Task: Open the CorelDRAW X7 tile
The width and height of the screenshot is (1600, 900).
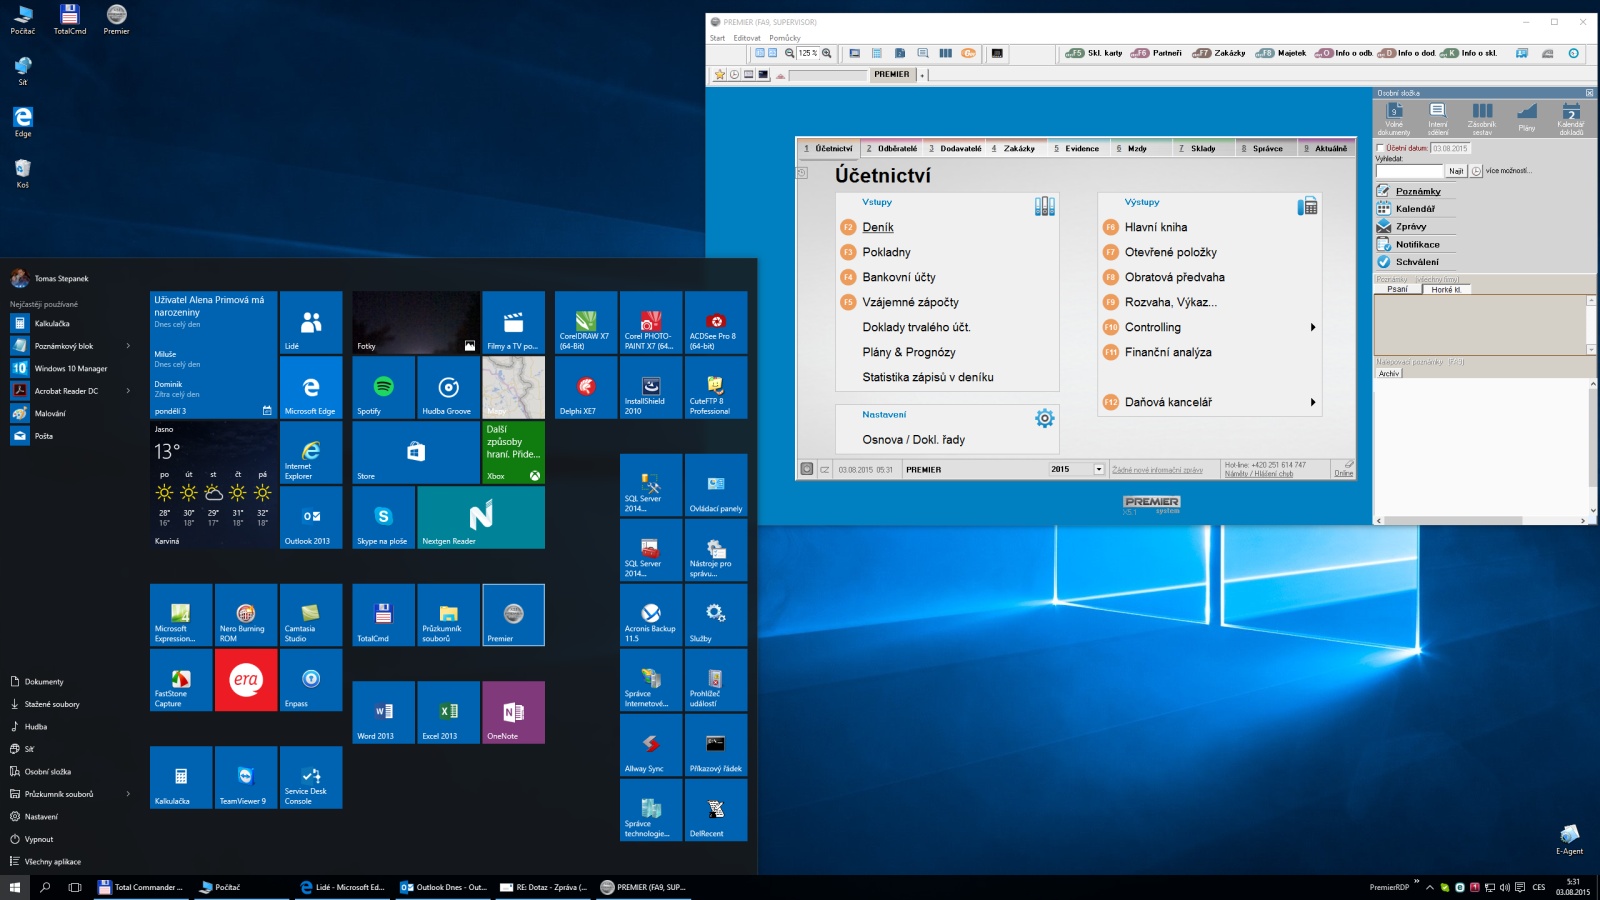Action: [x=585, y=322]
